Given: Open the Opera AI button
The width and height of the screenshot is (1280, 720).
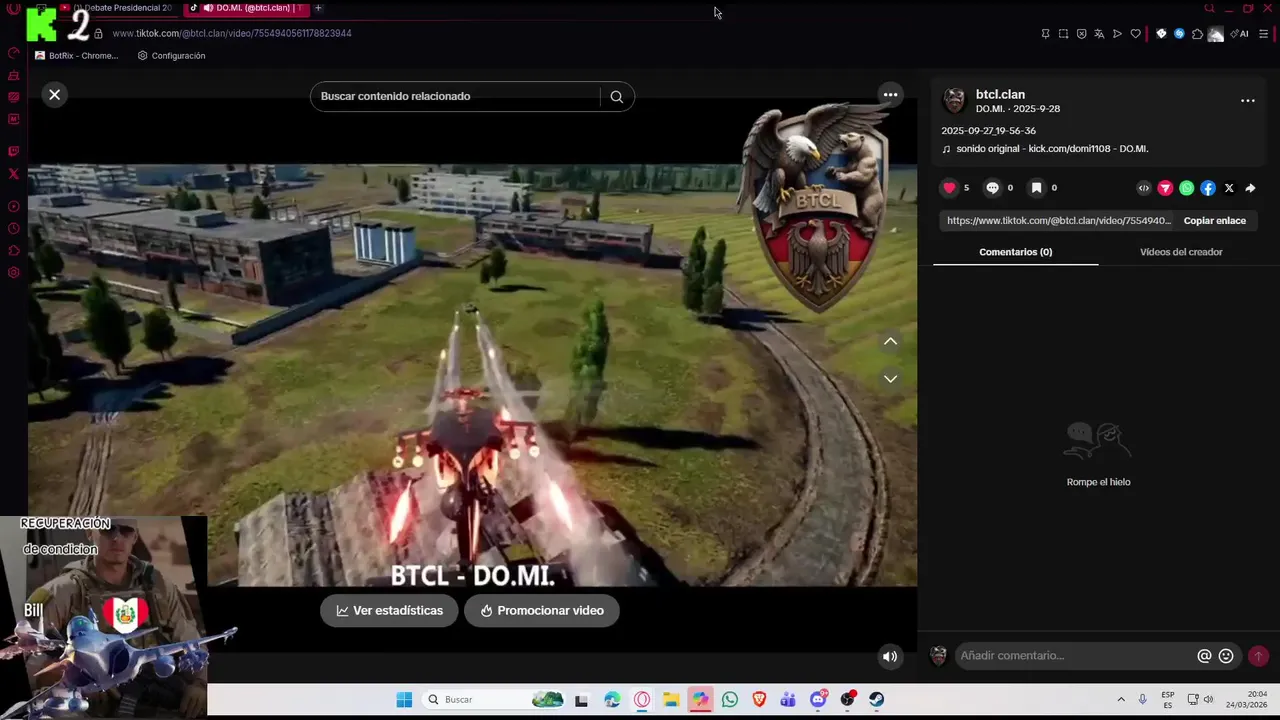Looking at the screenshot, I should tap(1240, 34).
